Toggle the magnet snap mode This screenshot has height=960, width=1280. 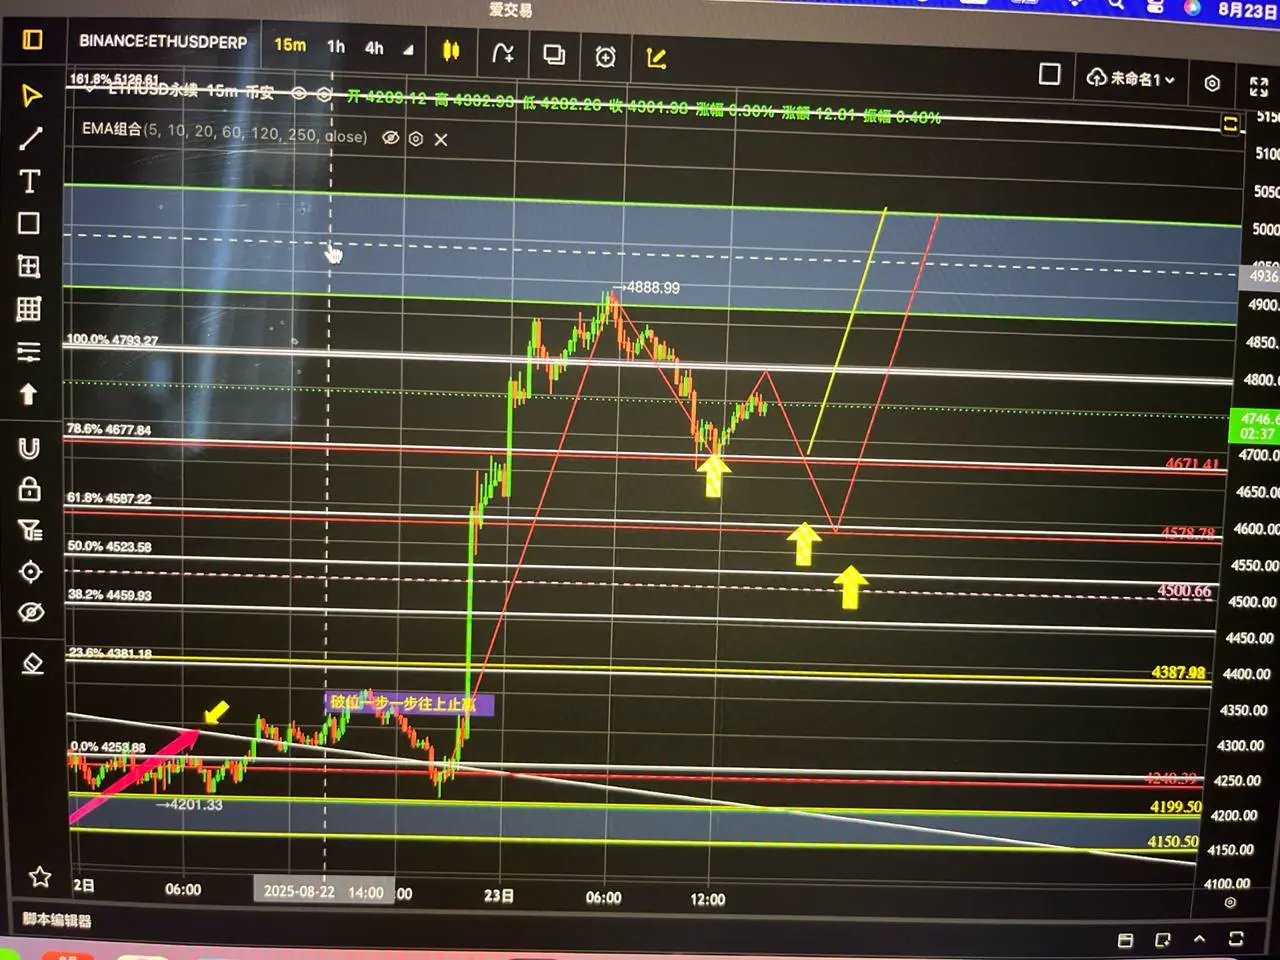[29, 447]
